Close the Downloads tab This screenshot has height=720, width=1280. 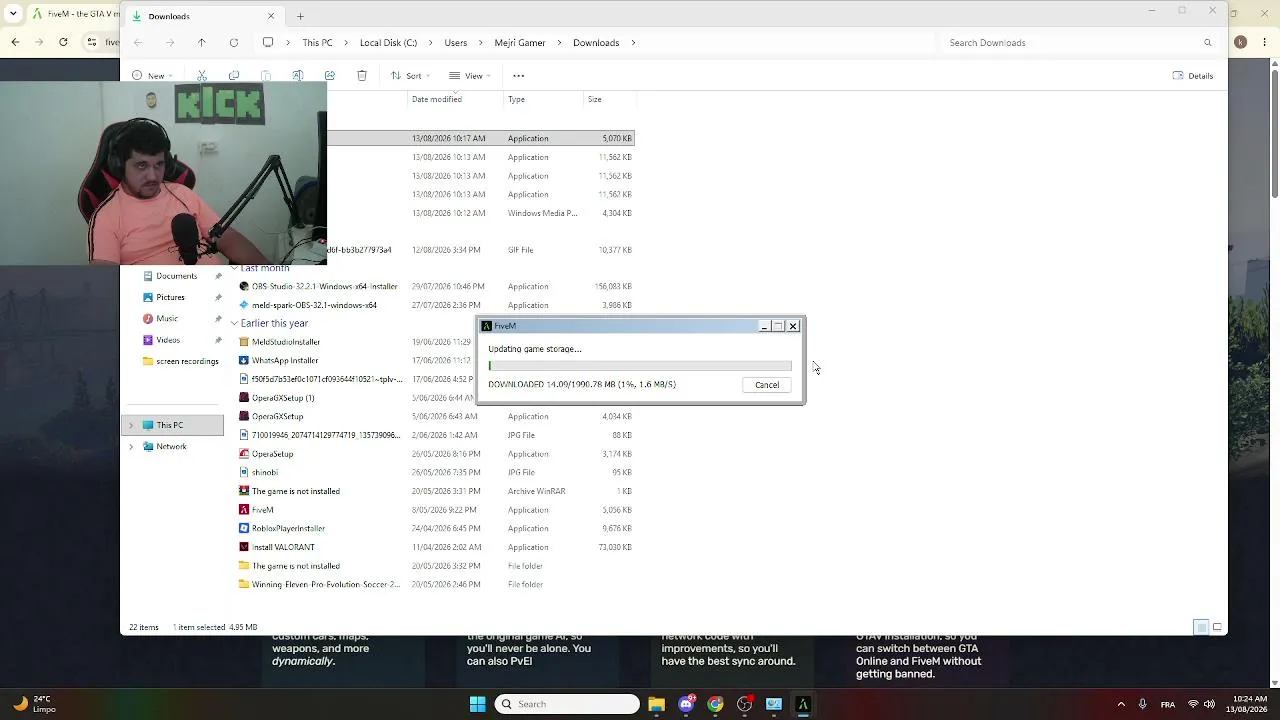(x=271, y=16)
